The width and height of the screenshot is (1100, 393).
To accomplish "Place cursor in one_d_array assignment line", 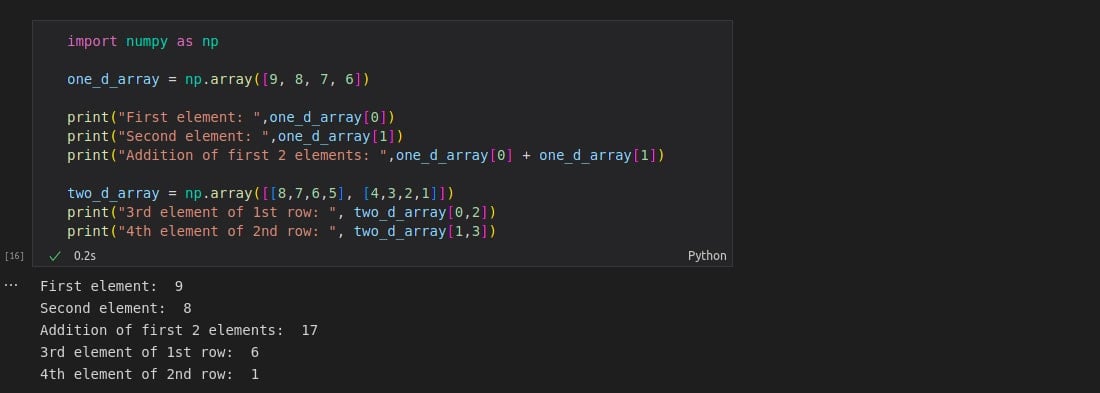I will point(218,79).
